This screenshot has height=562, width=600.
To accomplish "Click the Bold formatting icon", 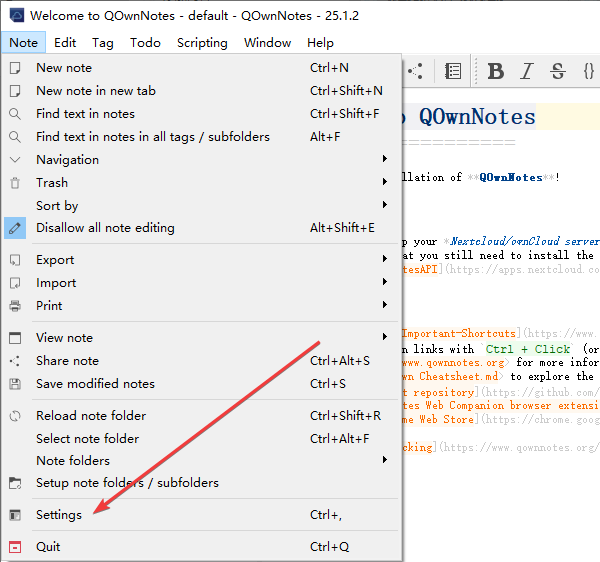I will click(x=496, y=71).
